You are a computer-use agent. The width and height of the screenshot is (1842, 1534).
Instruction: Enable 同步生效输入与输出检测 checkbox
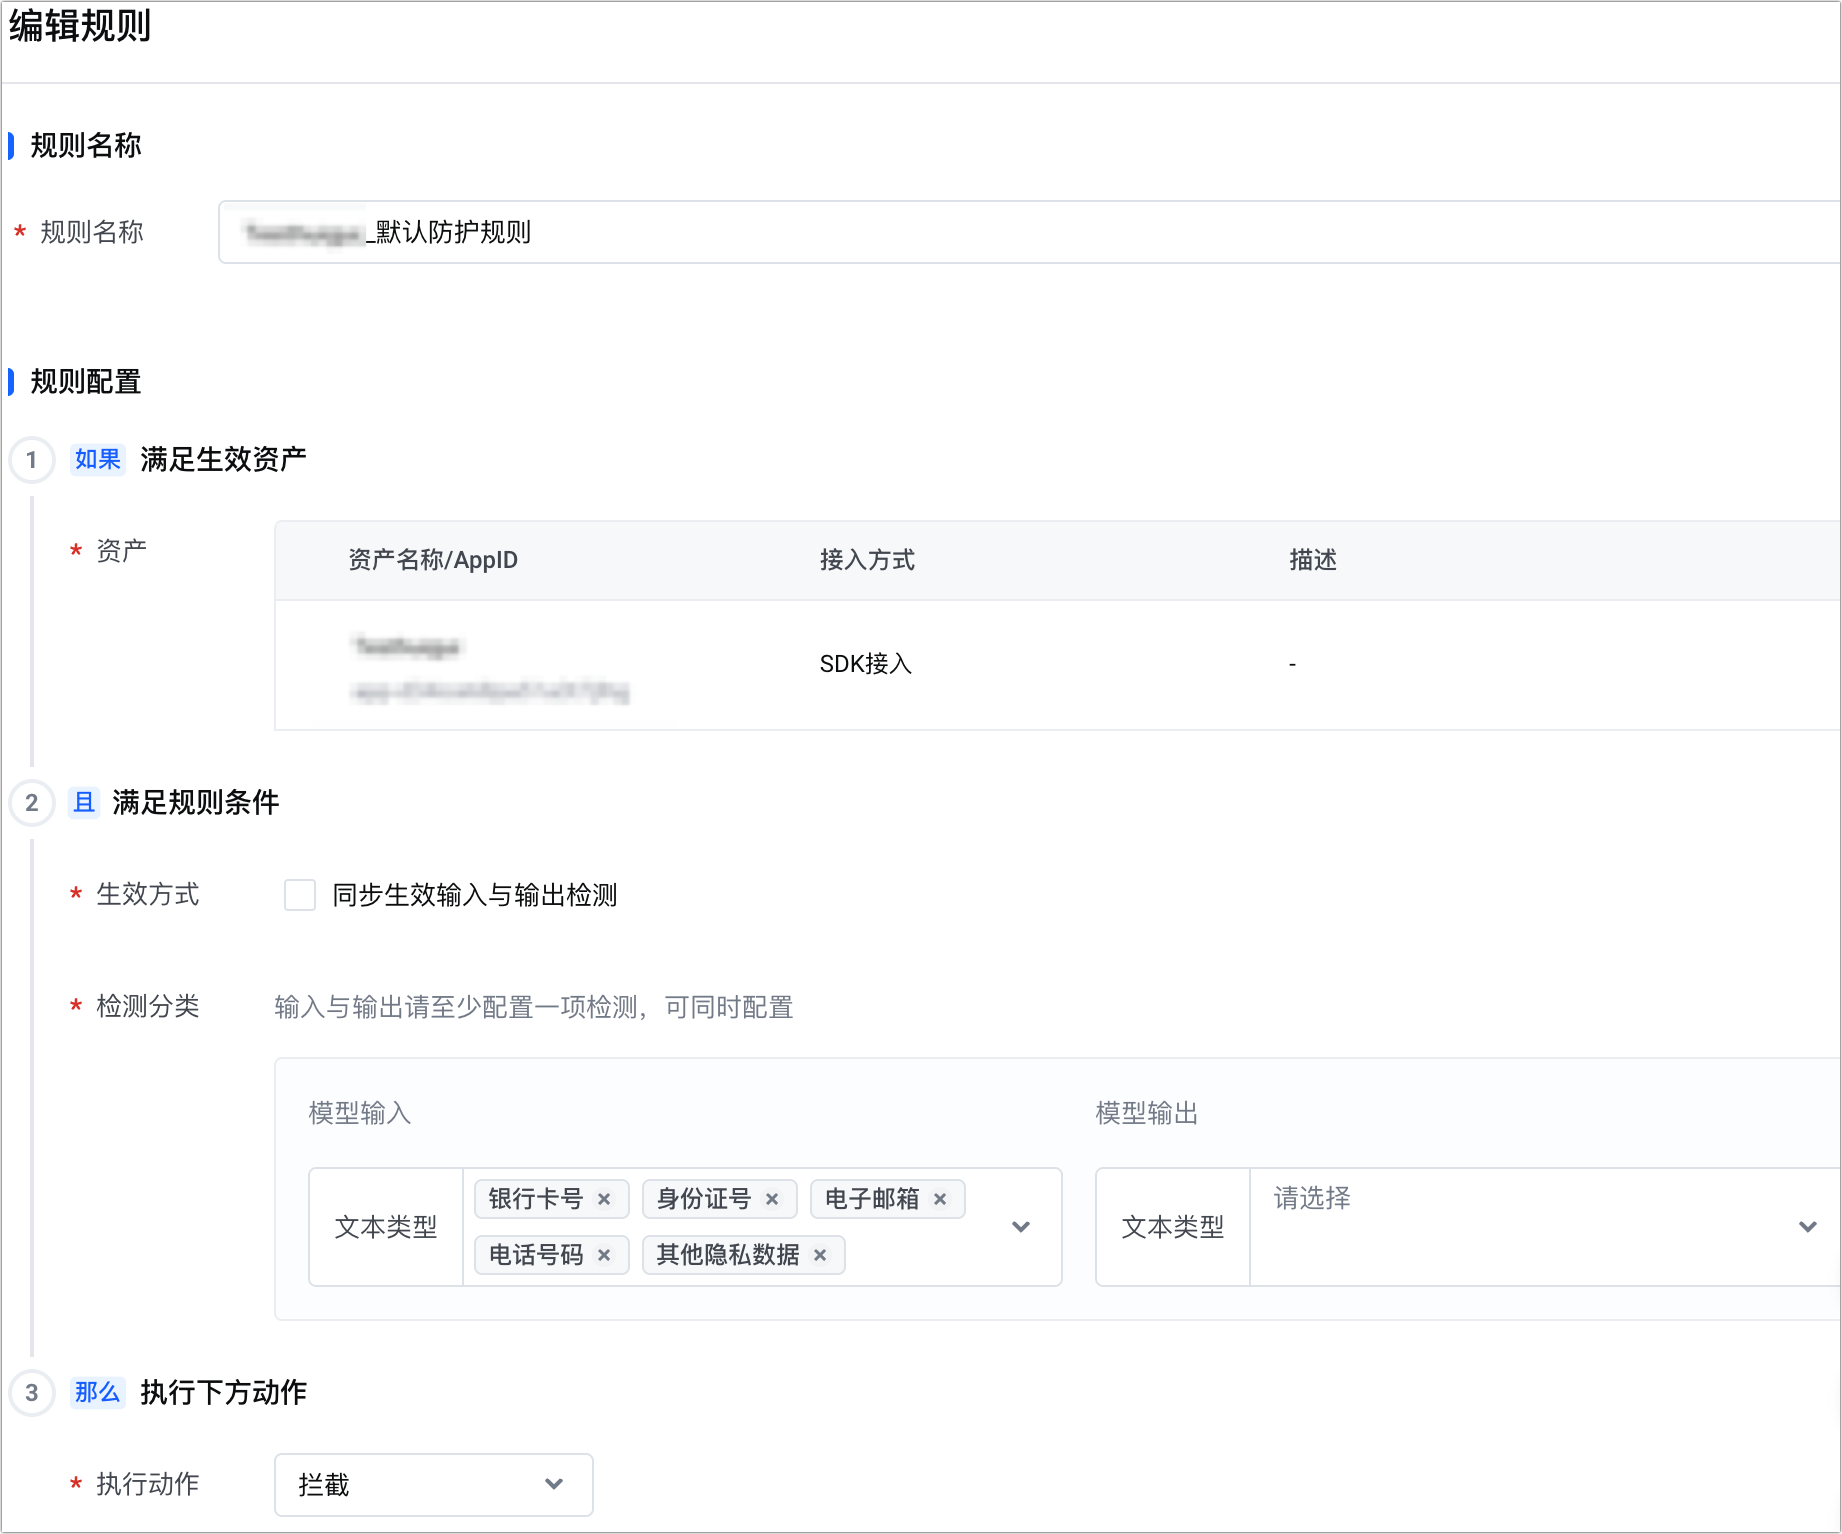point(300,895)
